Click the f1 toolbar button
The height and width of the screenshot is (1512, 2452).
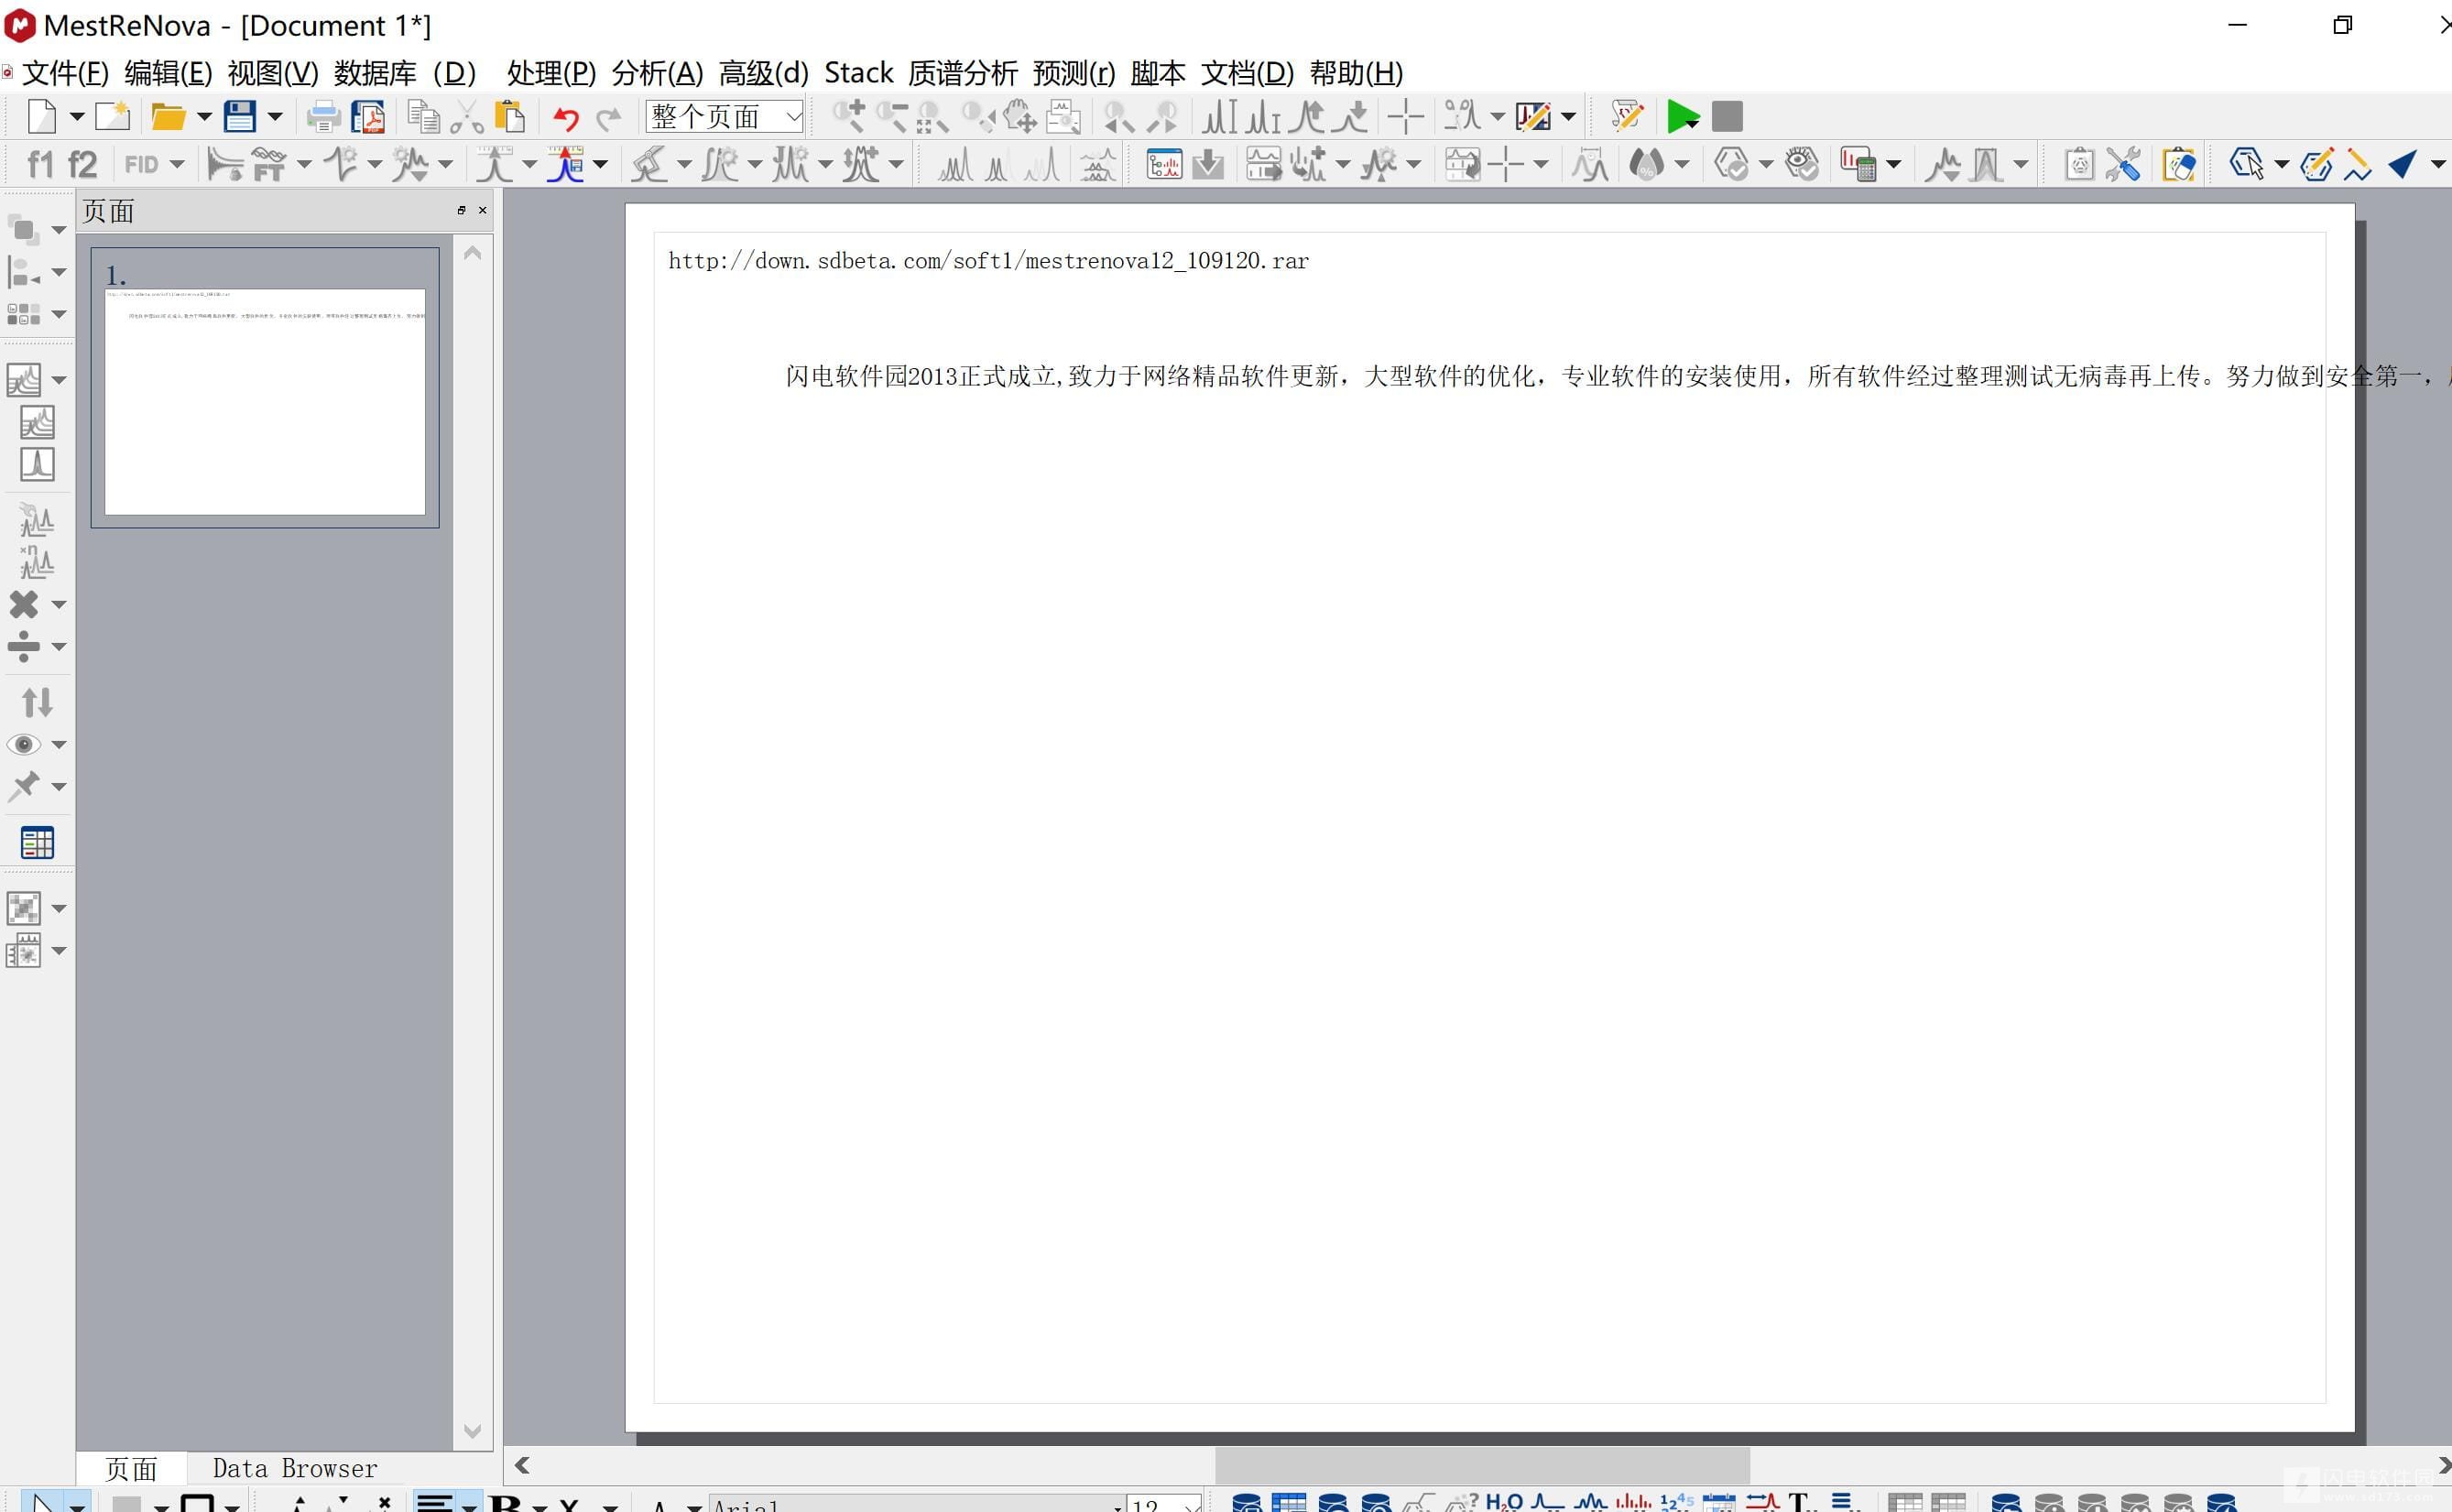(40, 164)
